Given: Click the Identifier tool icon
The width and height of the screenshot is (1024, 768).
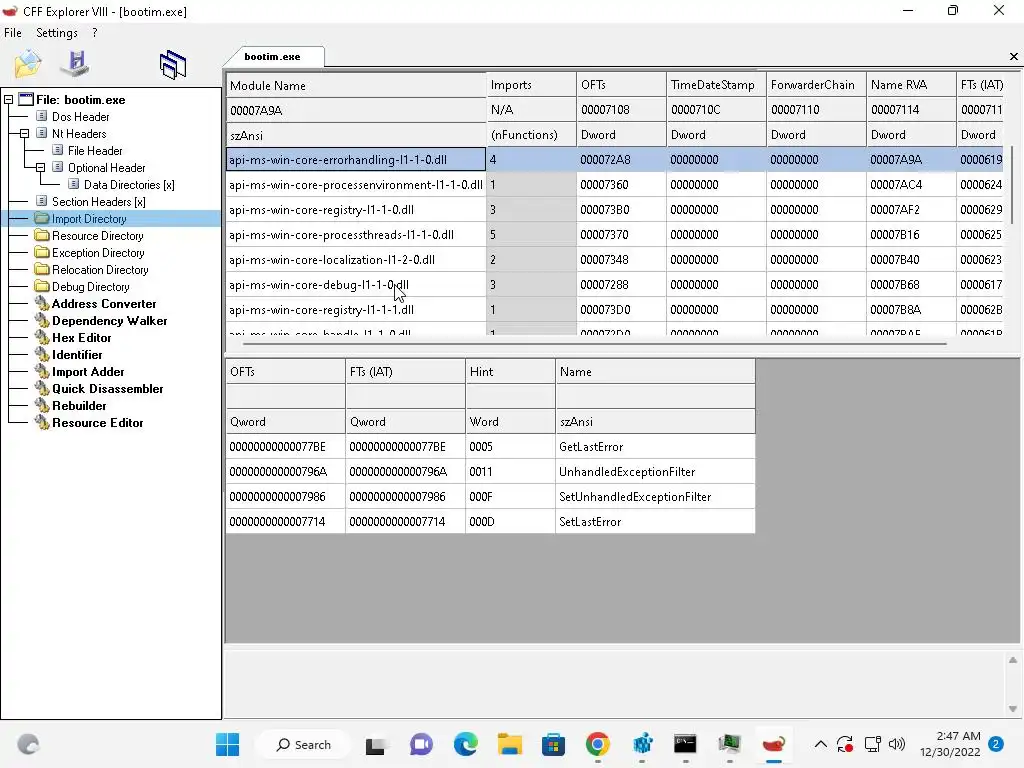Looking at the screenshot, I should pyautogui.click(x=42, y=354).
